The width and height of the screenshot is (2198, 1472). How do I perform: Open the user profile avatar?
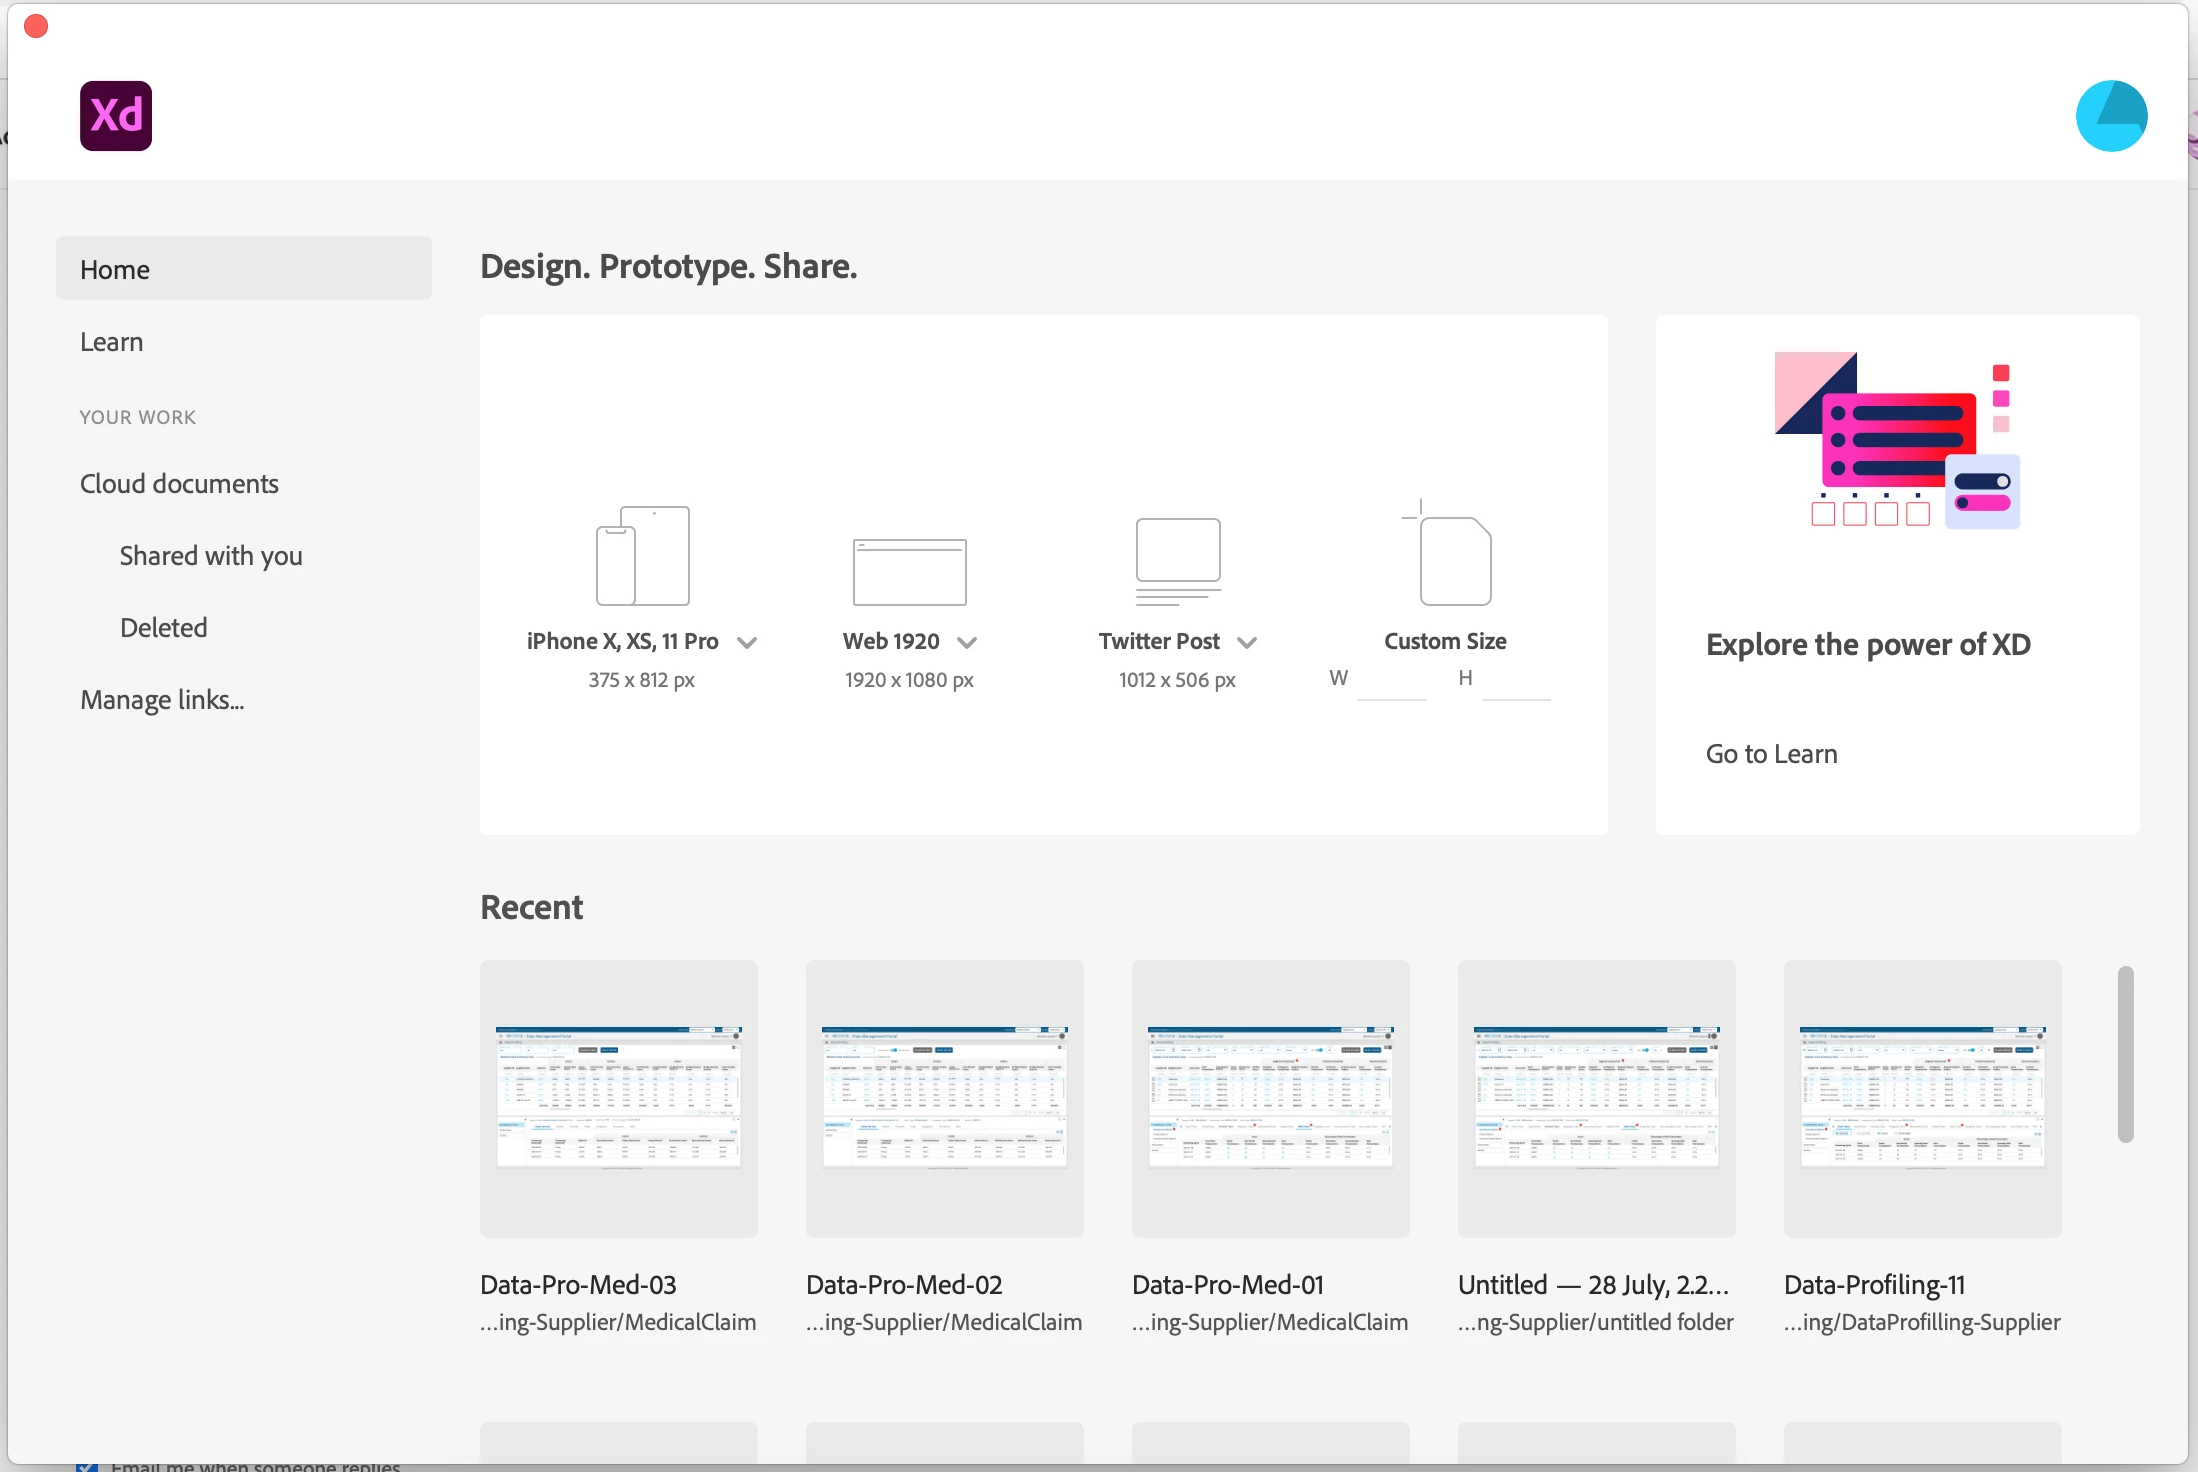[x=2111, y=116]
